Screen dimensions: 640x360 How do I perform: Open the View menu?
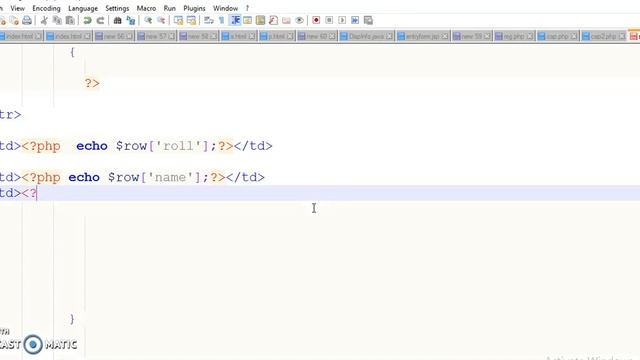tap(18, 8)
